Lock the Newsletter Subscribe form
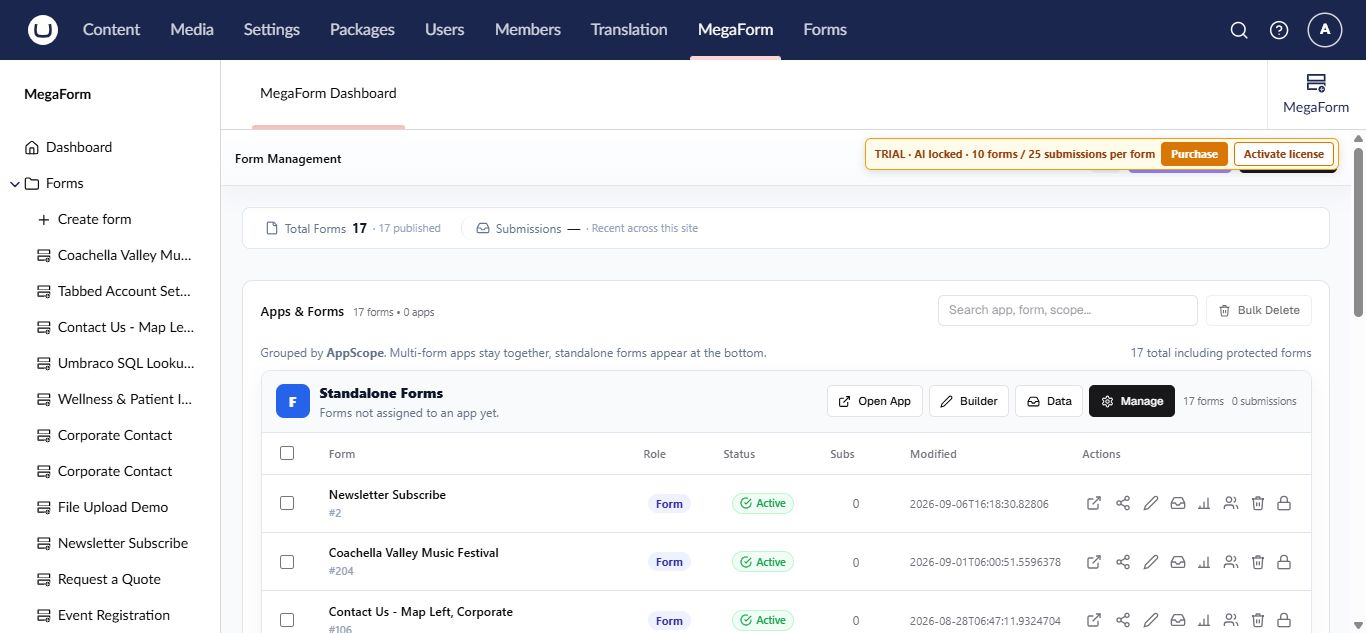 (x=1284, y=503)
